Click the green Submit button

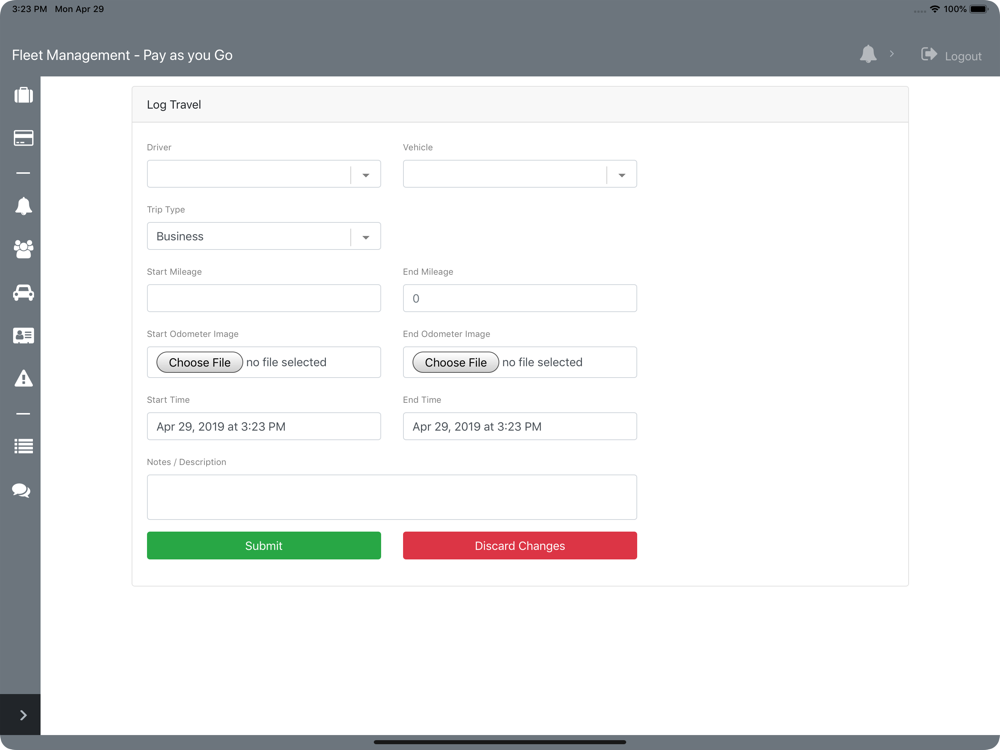[263, 546]
